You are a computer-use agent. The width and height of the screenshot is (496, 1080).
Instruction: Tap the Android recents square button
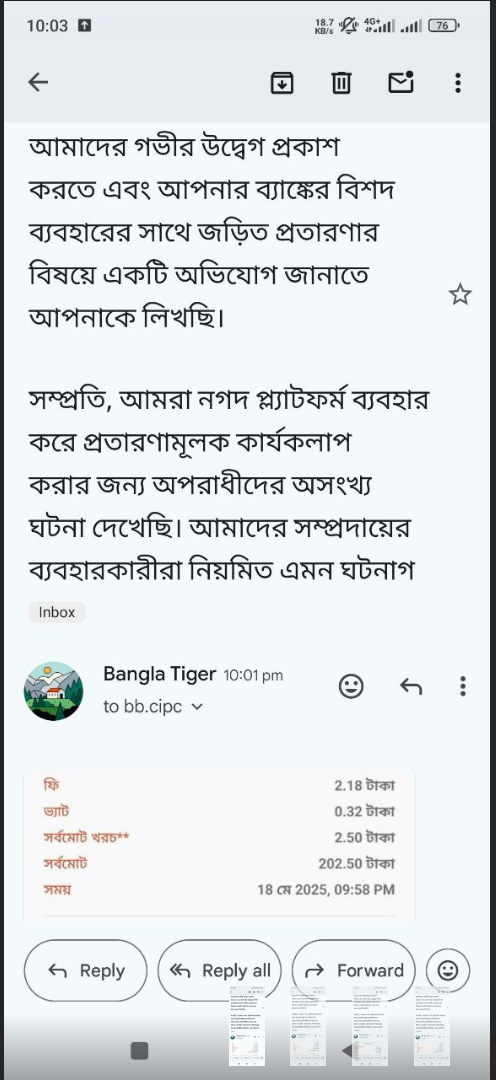[139, 1050]
